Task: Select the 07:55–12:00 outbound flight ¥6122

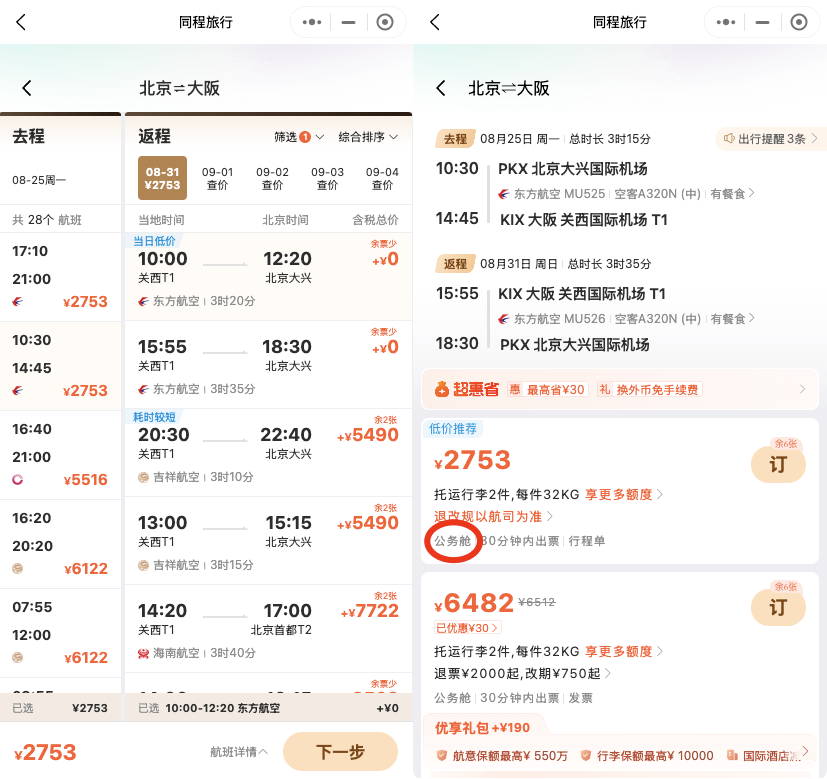Action: [x=61, y=633]
